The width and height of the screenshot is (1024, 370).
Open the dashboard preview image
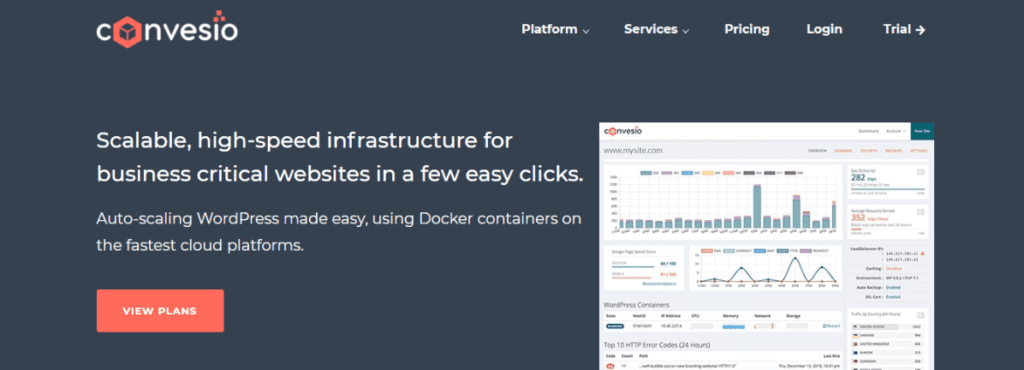point(767,246)
